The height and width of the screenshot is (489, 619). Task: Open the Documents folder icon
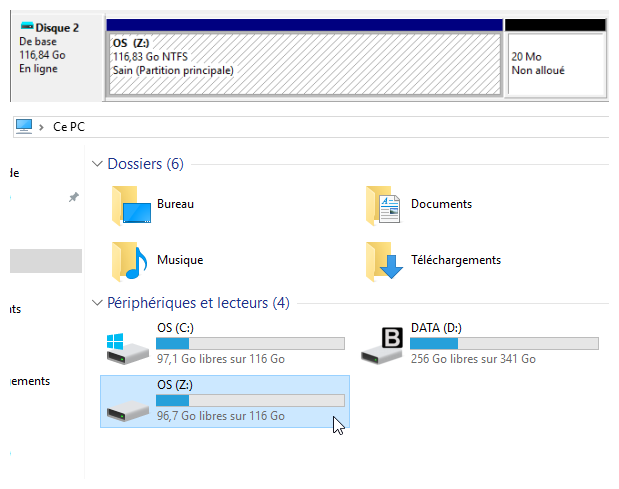[x=383, y=205]
